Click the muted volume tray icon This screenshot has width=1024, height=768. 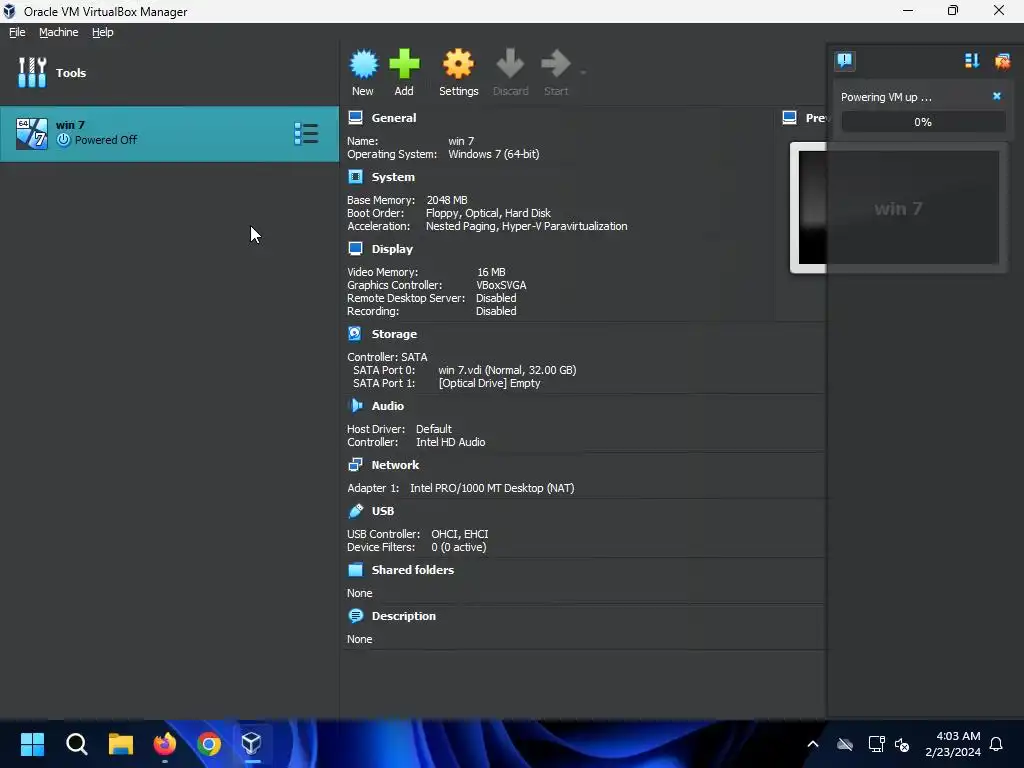[902, 744]
